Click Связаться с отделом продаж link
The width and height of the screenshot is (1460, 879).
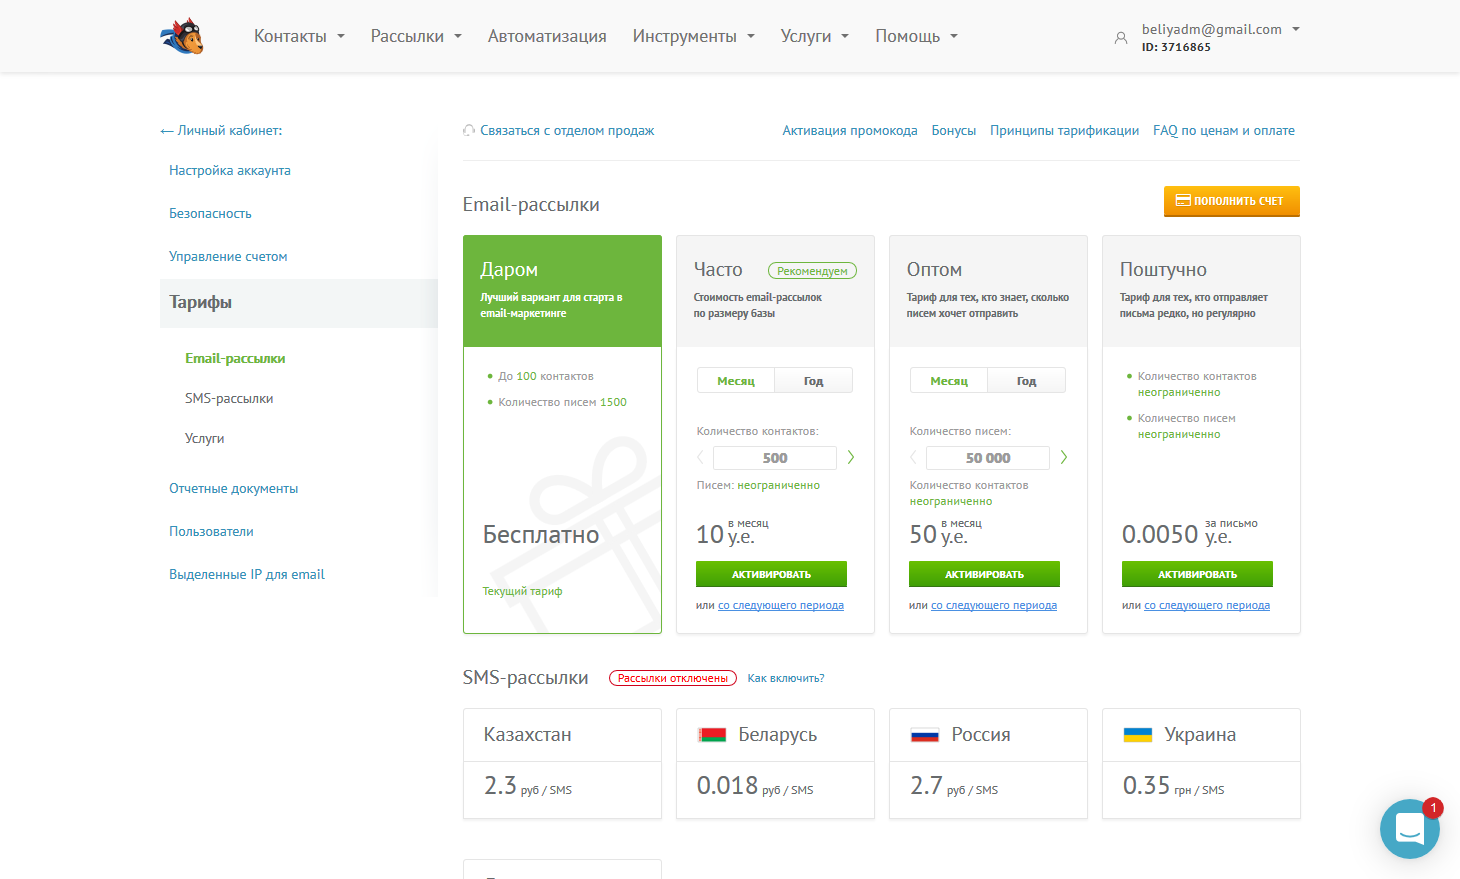[567, 131]
